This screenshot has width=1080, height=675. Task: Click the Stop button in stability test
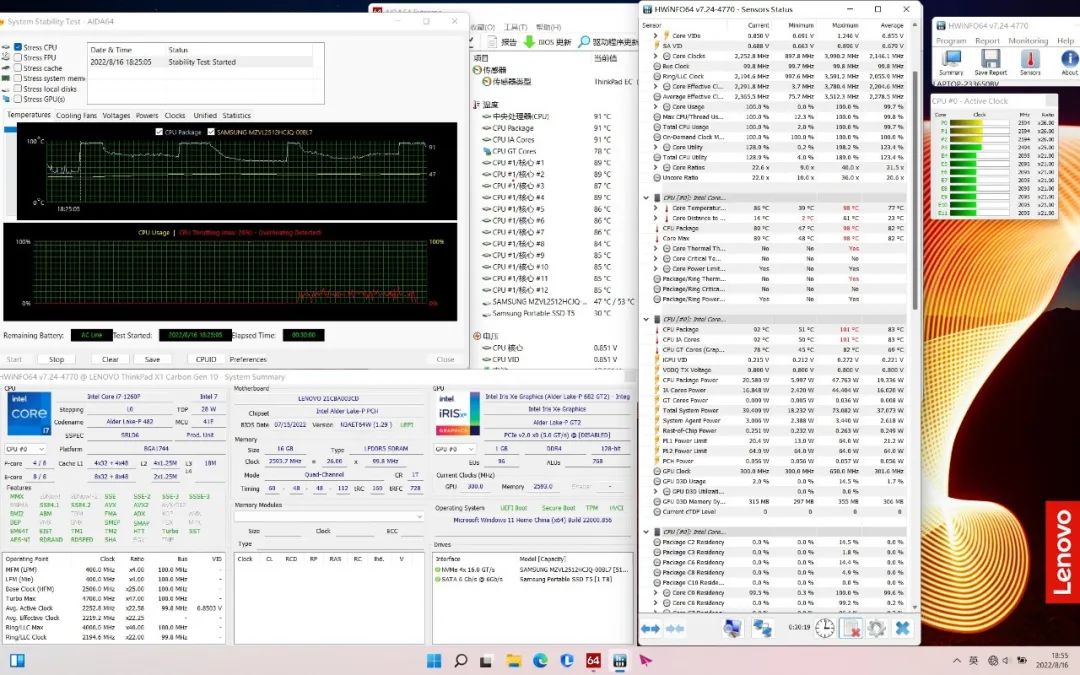click(57, 359)
